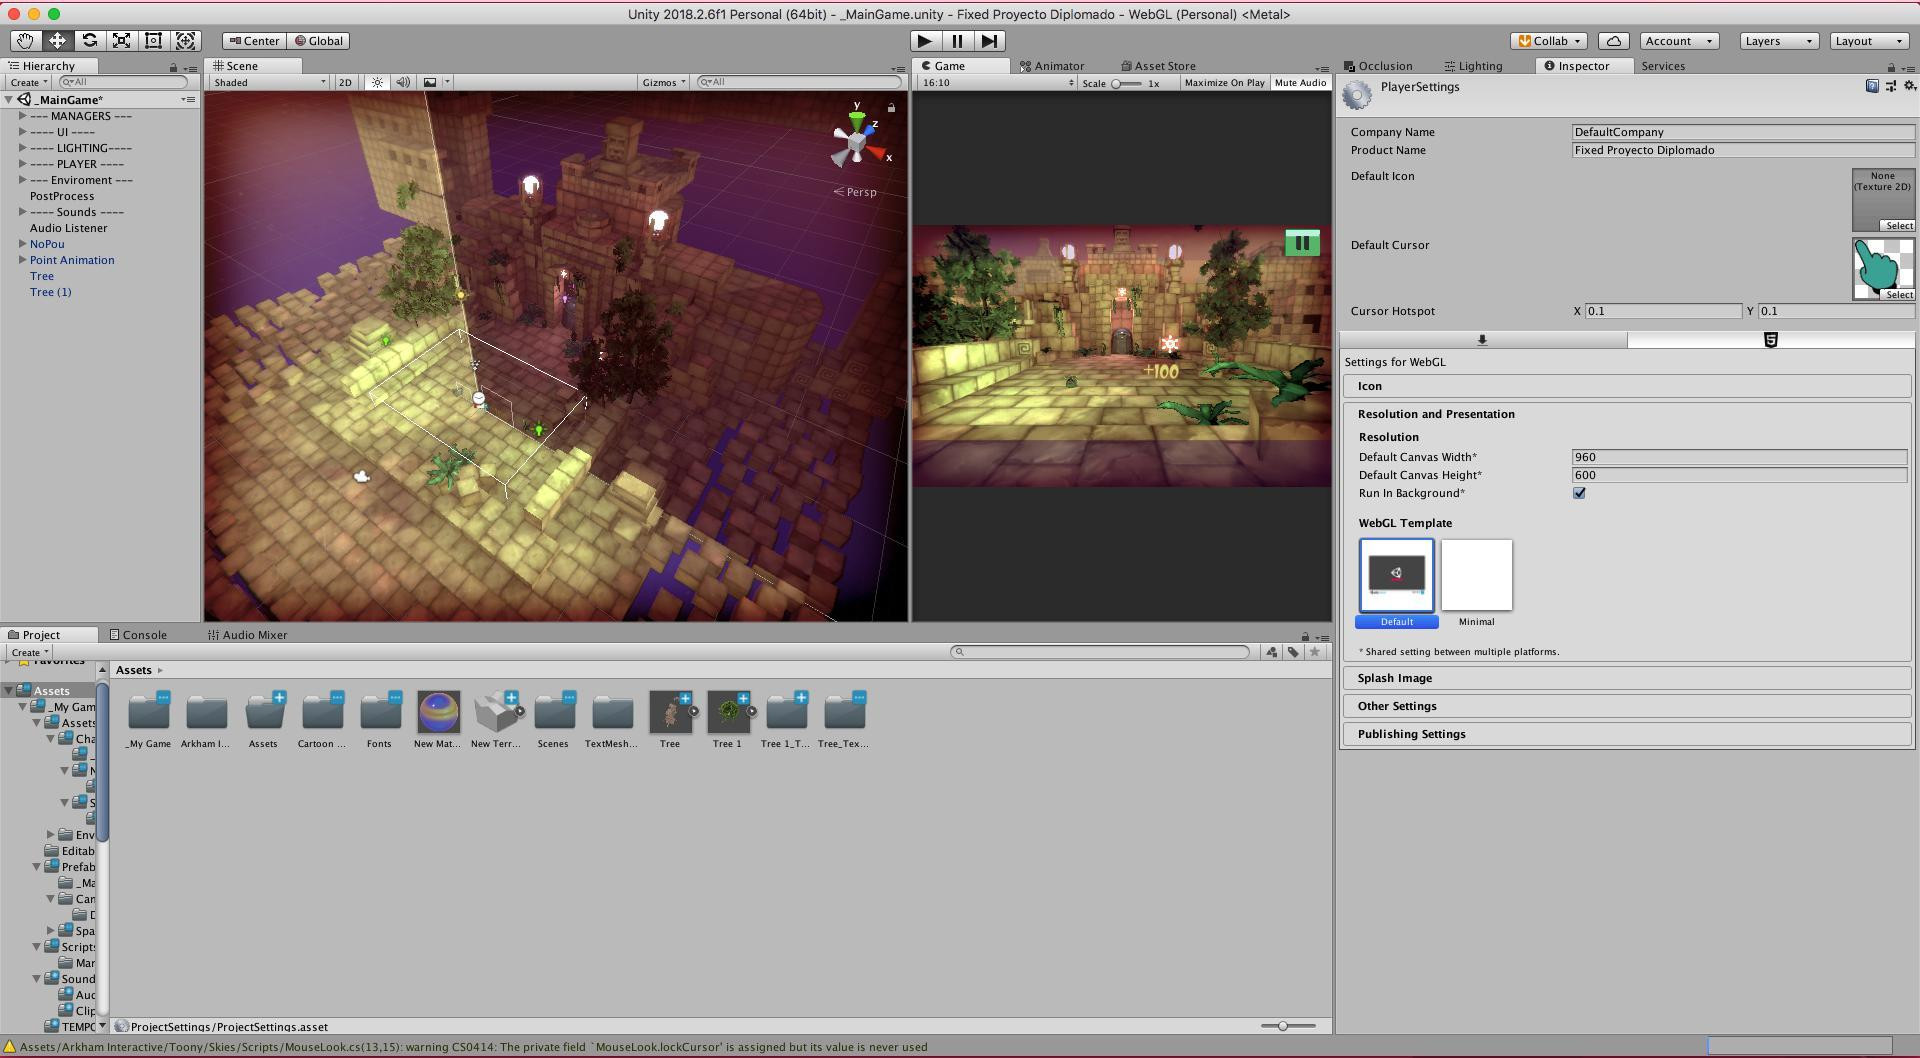
Task: Select the WebGL HTML5 platform tab icon
Action: pos(1770,340)
